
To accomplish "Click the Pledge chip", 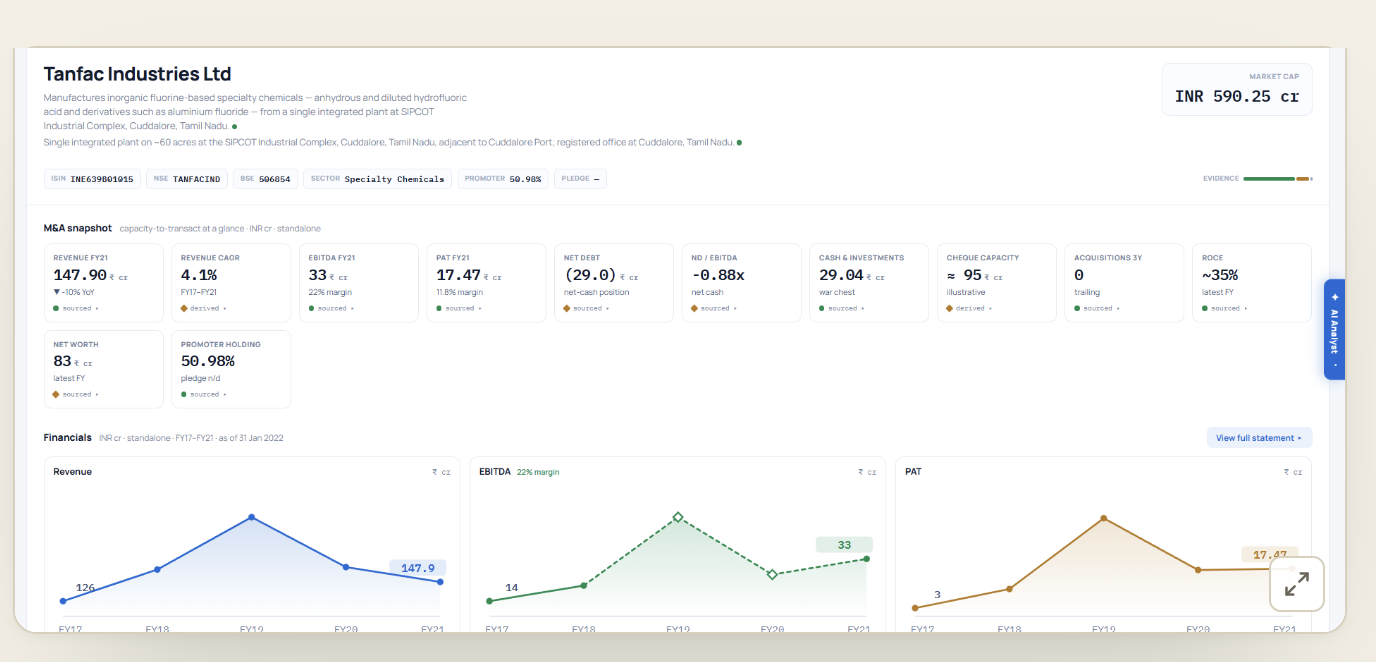I will click(x=580, y=179).
